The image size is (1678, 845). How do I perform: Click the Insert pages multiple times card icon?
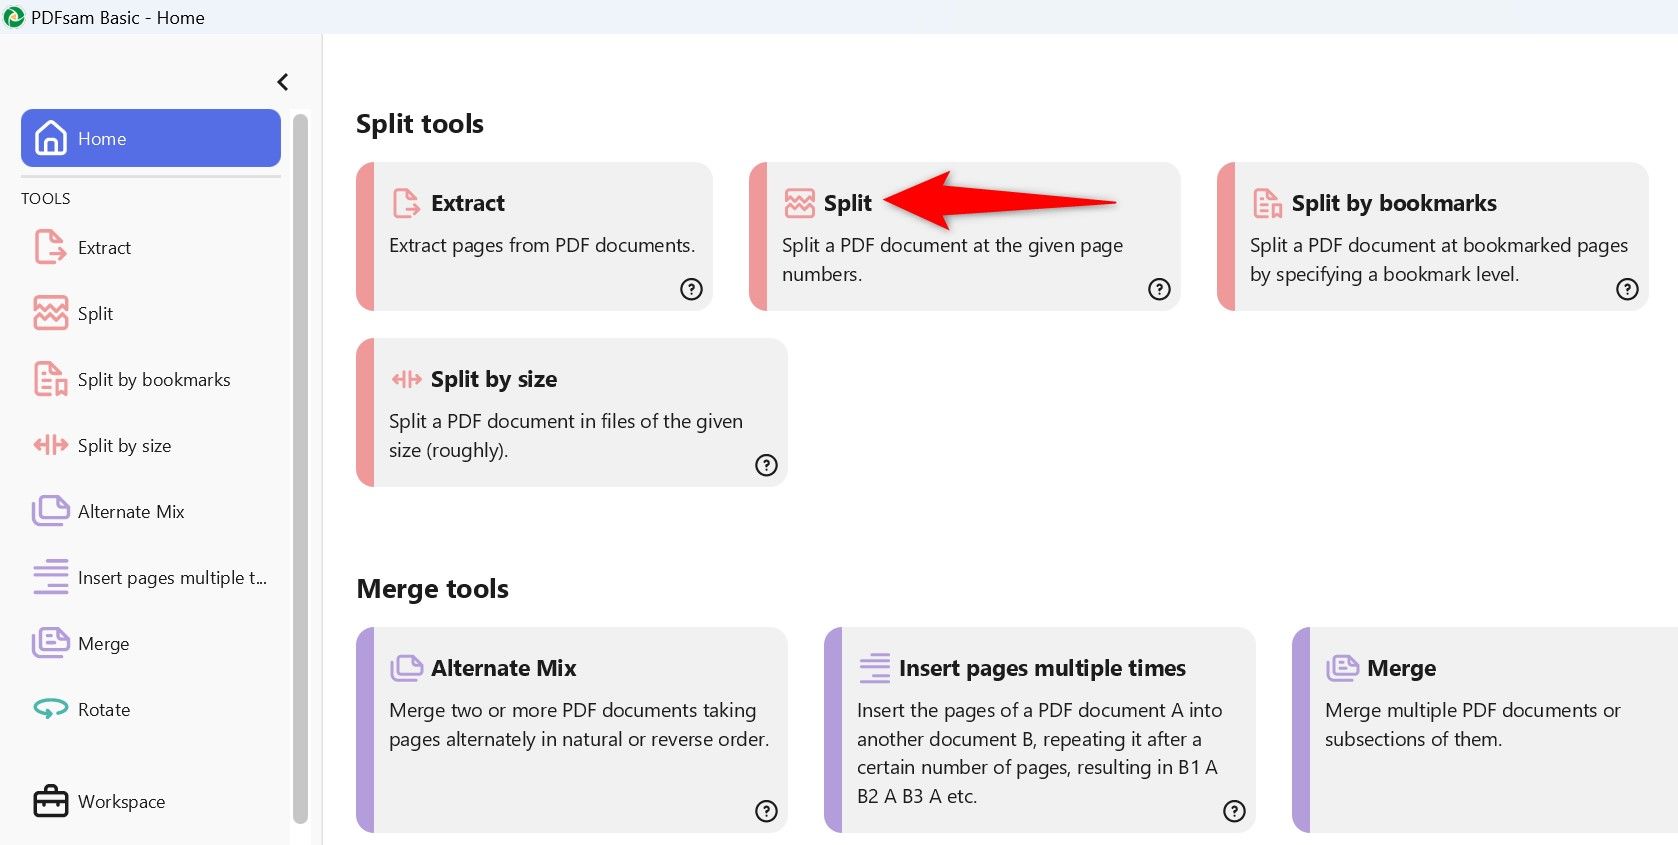tap(874, 668)
